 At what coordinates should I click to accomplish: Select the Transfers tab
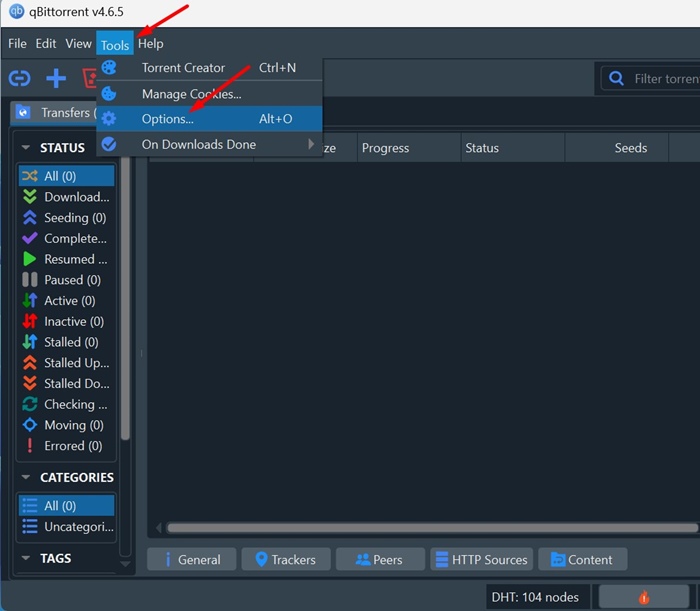54,112
